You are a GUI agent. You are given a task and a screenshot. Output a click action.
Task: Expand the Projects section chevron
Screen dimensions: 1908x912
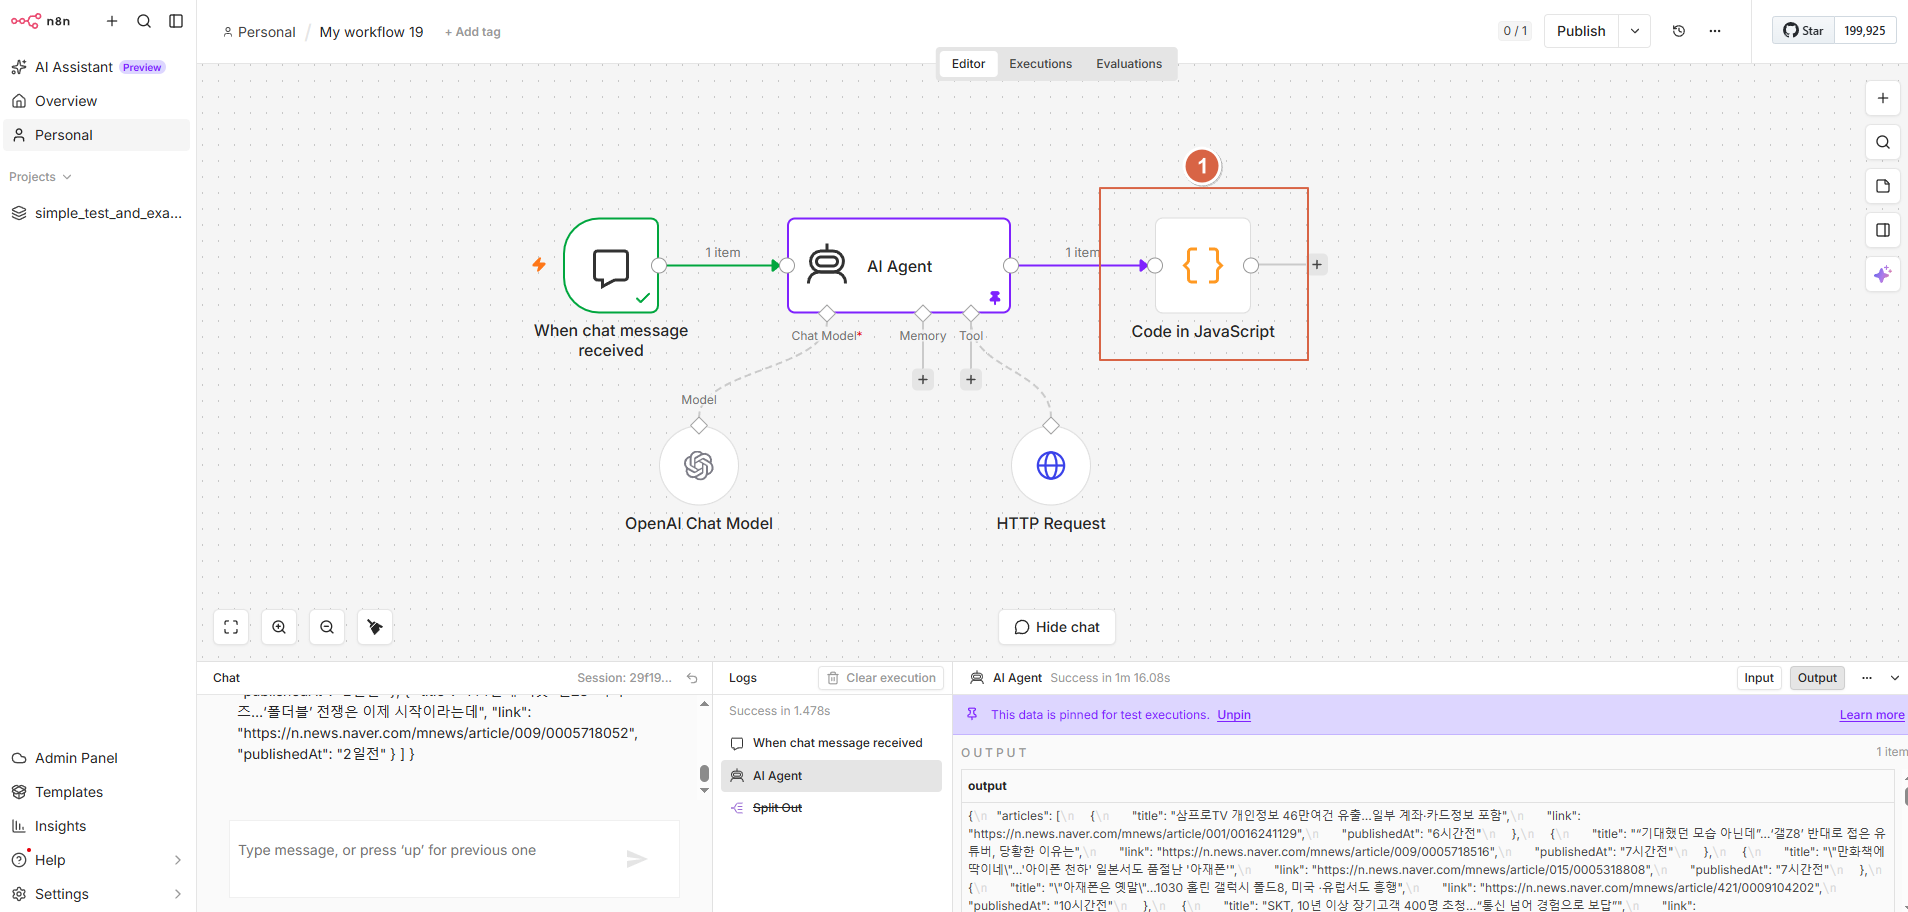[x=67, y=177]
